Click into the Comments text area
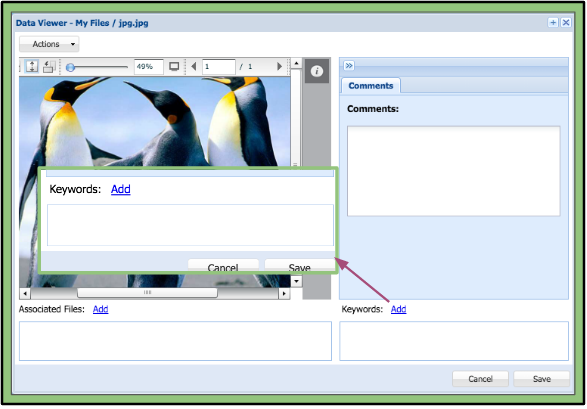 (453, 171)
